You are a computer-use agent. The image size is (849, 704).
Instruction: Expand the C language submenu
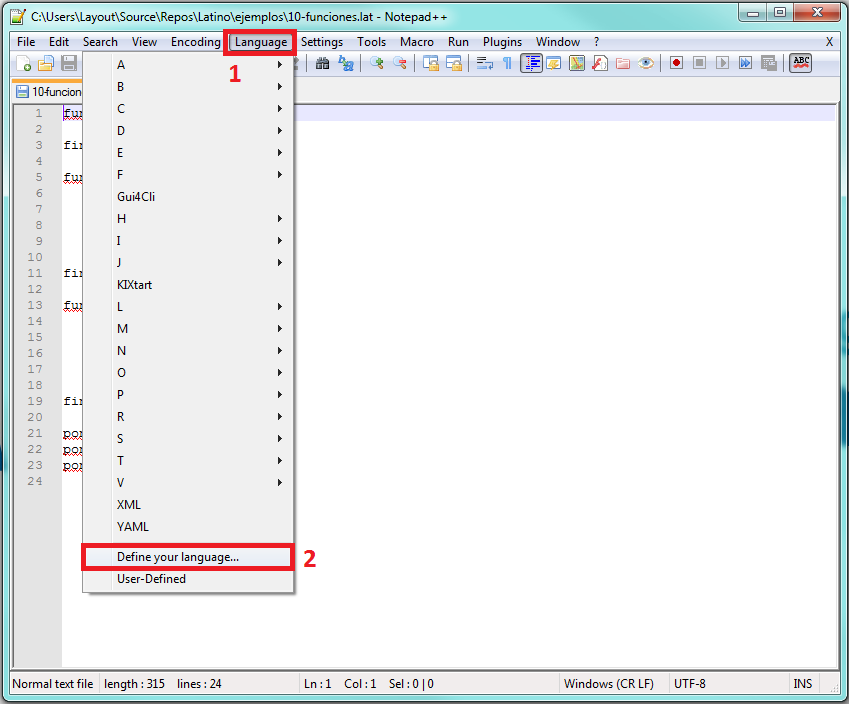pos(180,108)
